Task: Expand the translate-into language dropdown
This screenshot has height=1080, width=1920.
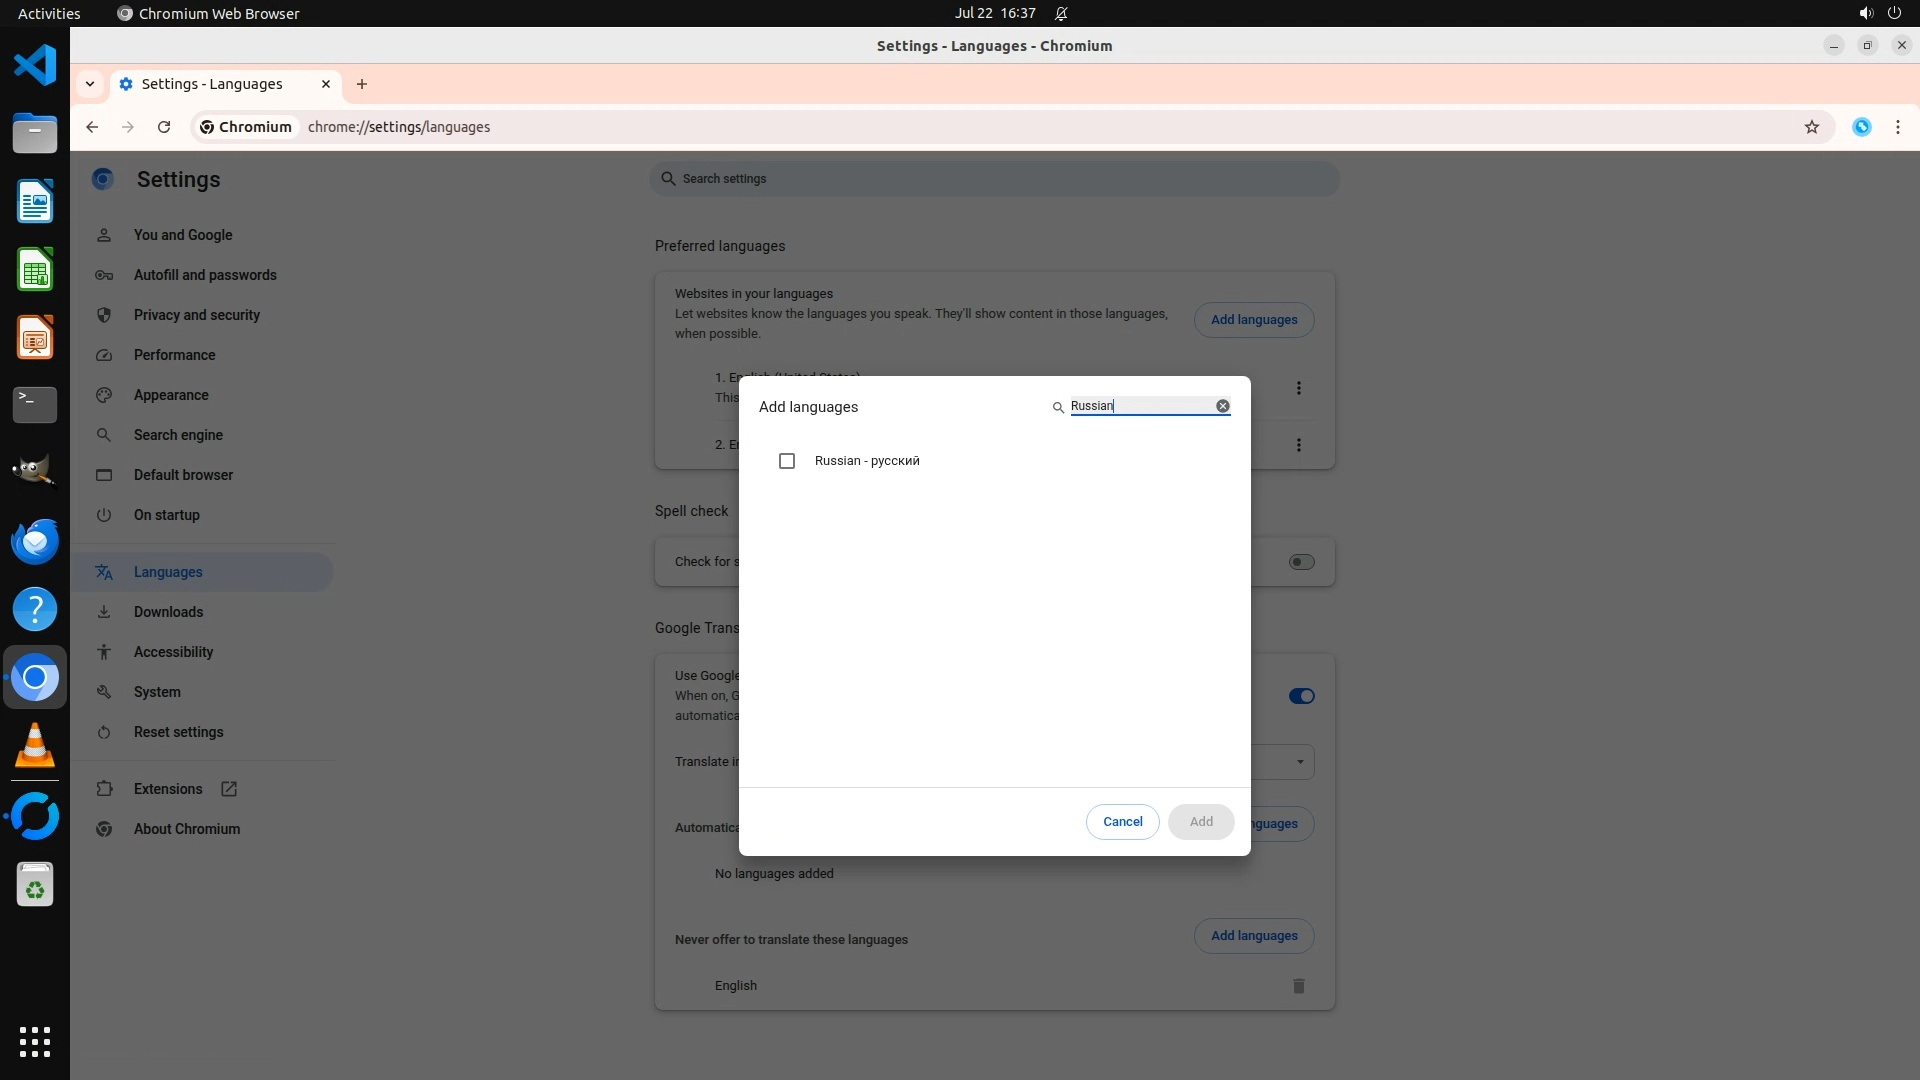Action: pyautogui.click(x=1299, y=762)
